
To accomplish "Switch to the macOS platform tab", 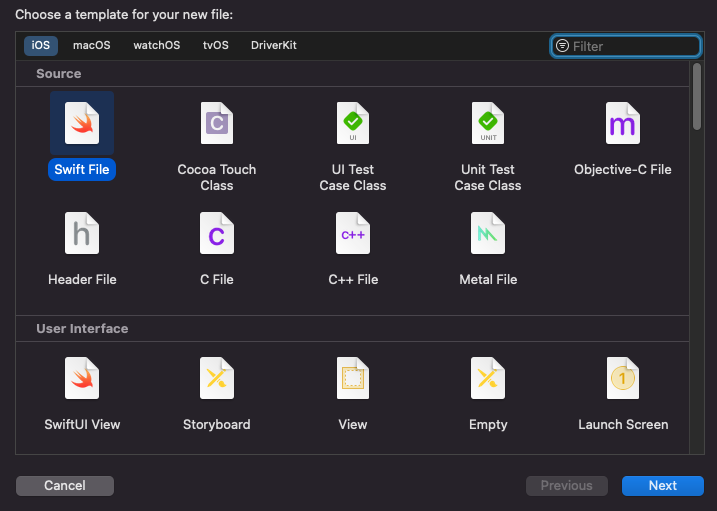I will click(x=91, y=45).
